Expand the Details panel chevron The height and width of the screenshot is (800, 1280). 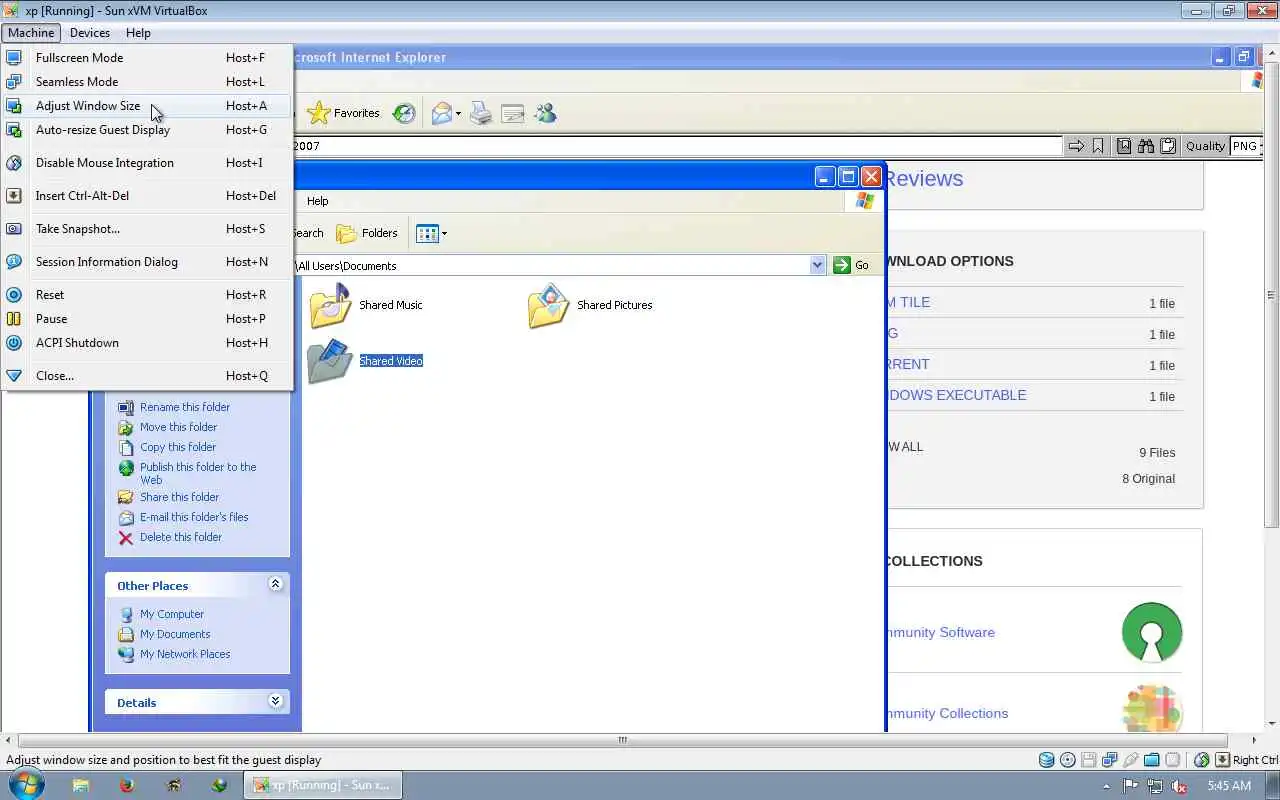click(x=275, y=701)
